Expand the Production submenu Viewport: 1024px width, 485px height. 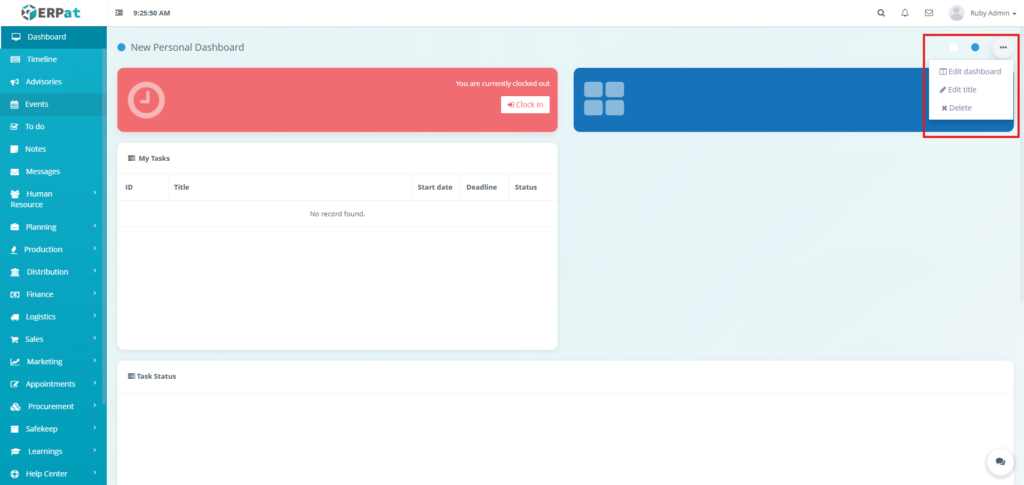pos(95,249)
